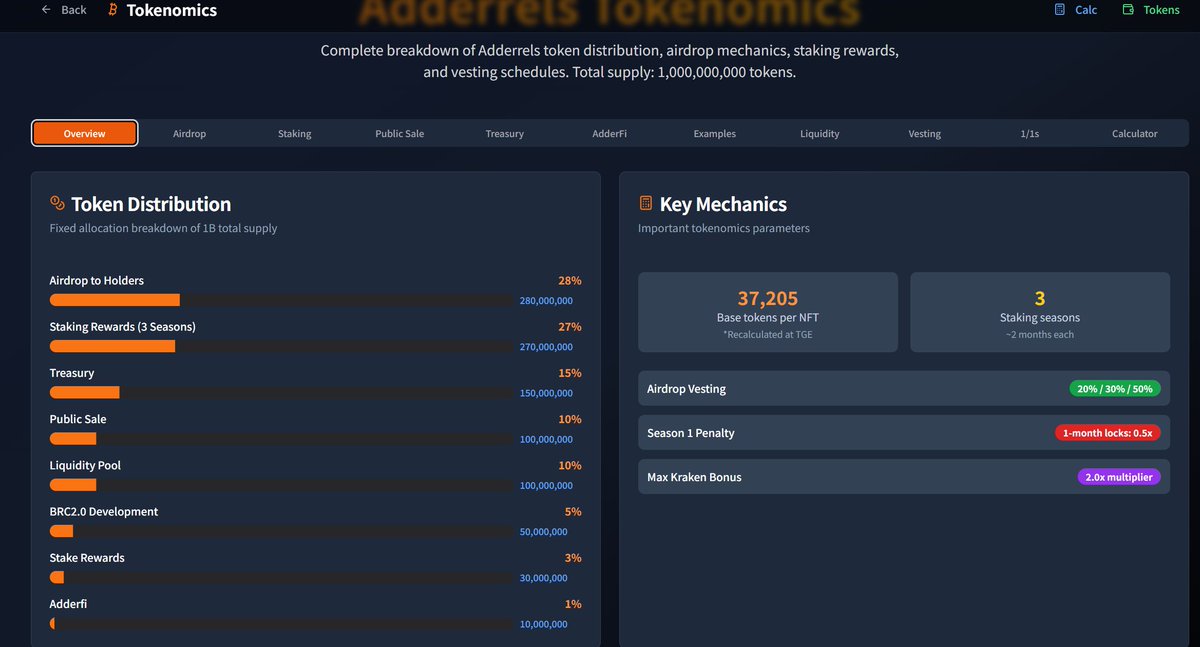Click the 3 Staking seasons card

click(x=1040, y=312)
